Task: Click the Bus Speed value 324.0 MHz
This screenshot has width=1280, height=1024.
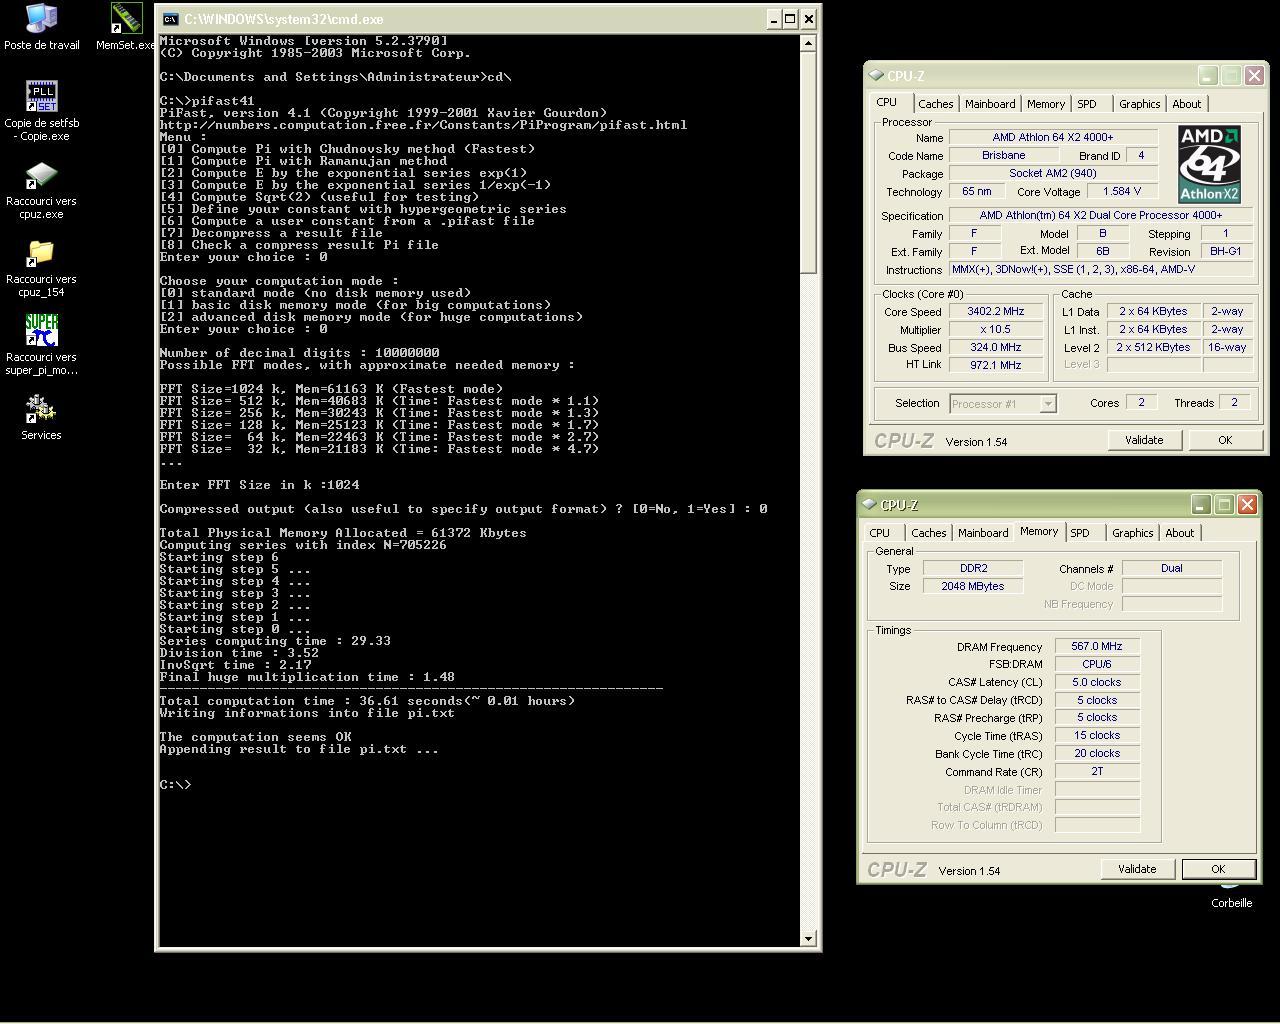Action: coord(995,347)
